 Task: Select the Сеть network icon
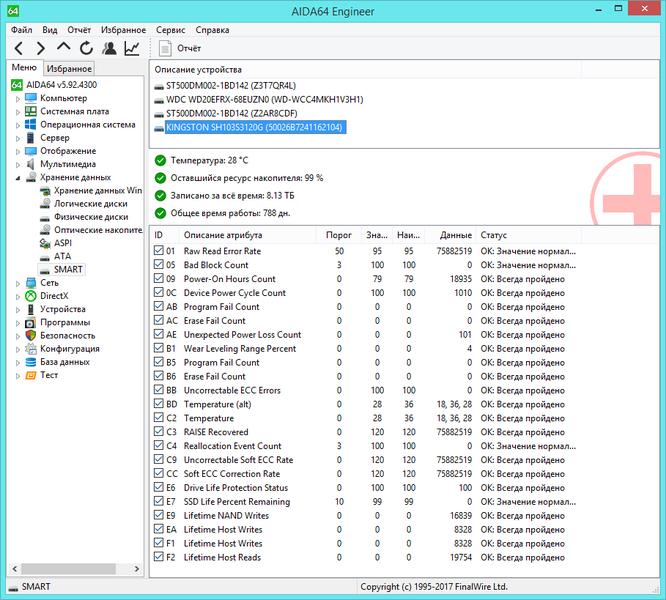click(x=31, y=282)
